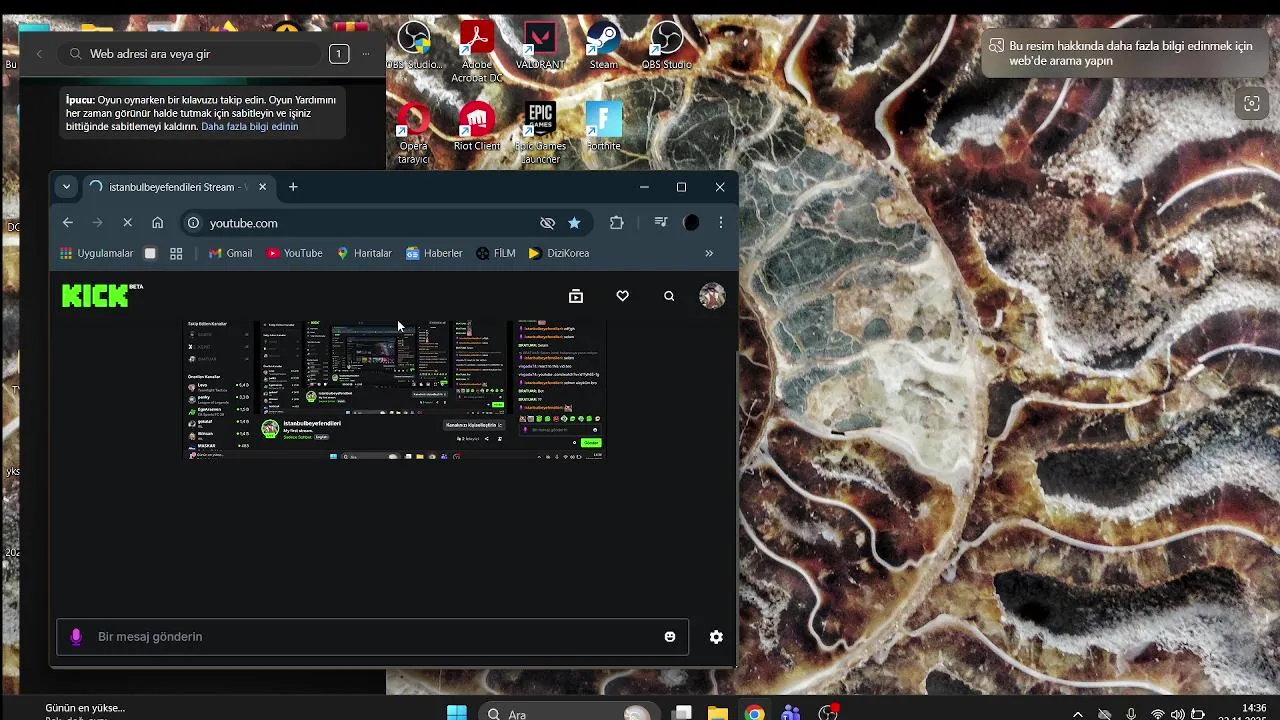
Task: Go back in the Game Bar browser panel
Action: pos(39,54)
